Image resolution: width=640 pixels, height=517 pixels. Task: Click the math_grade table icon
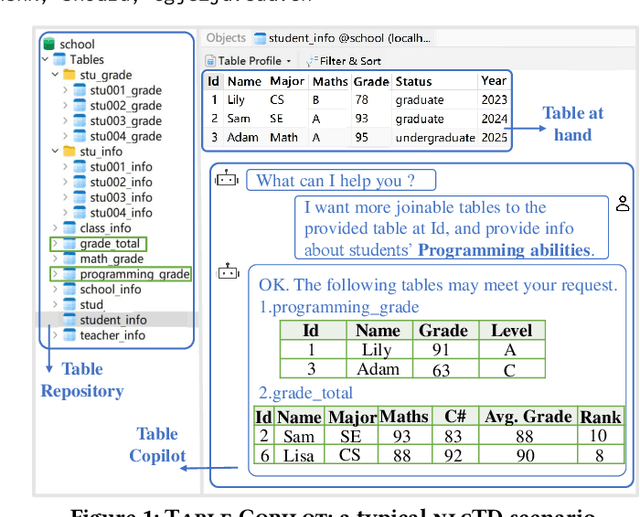pos(69,258)
